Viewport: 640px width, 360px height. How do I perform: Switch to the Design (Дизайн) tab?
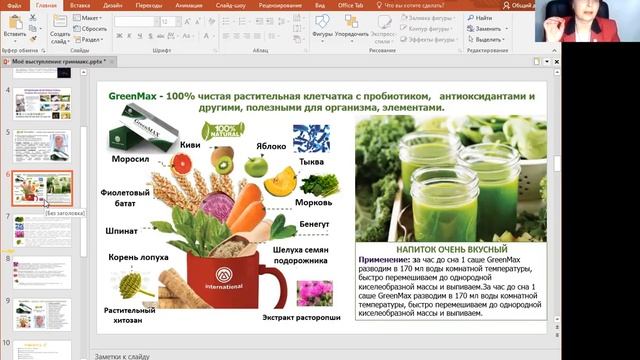113,5
